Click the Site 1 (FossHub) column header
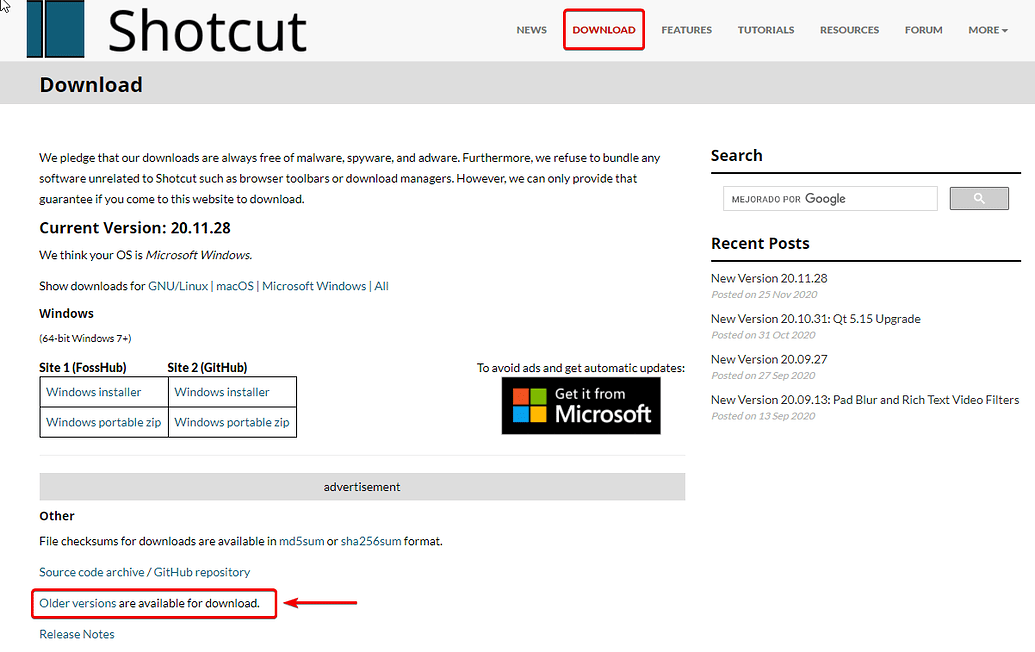 [x=83, y=368]
